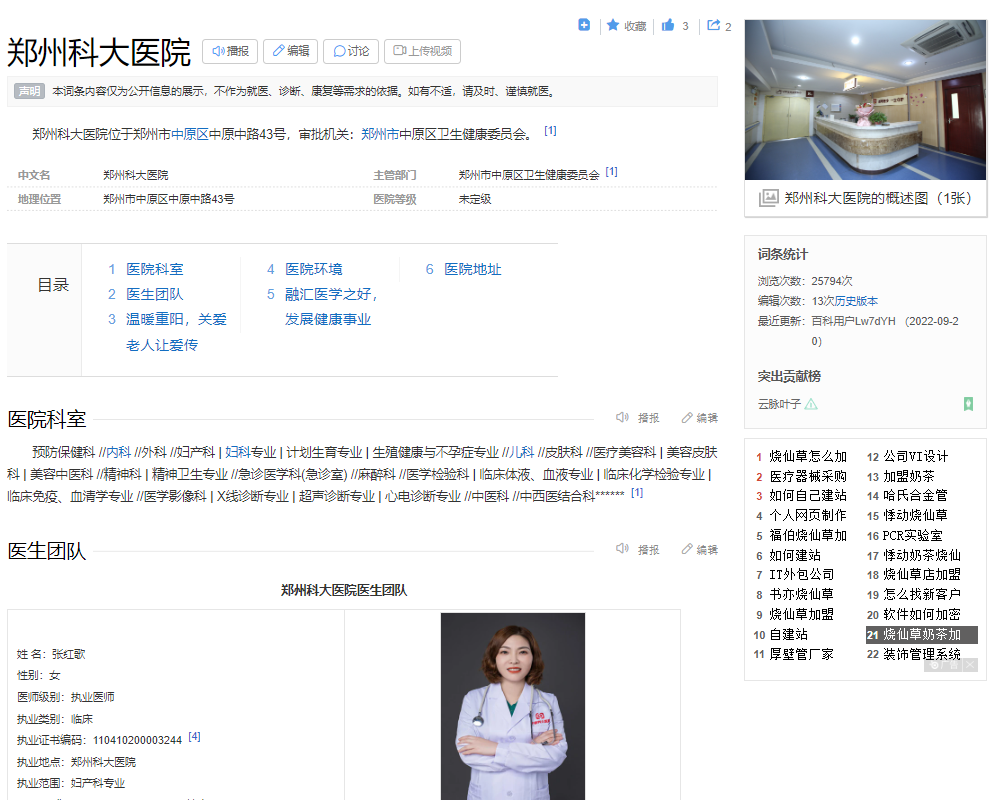Click the 编辑 button beside the title
The image size is (998, 800).
[x=290, y=51]
